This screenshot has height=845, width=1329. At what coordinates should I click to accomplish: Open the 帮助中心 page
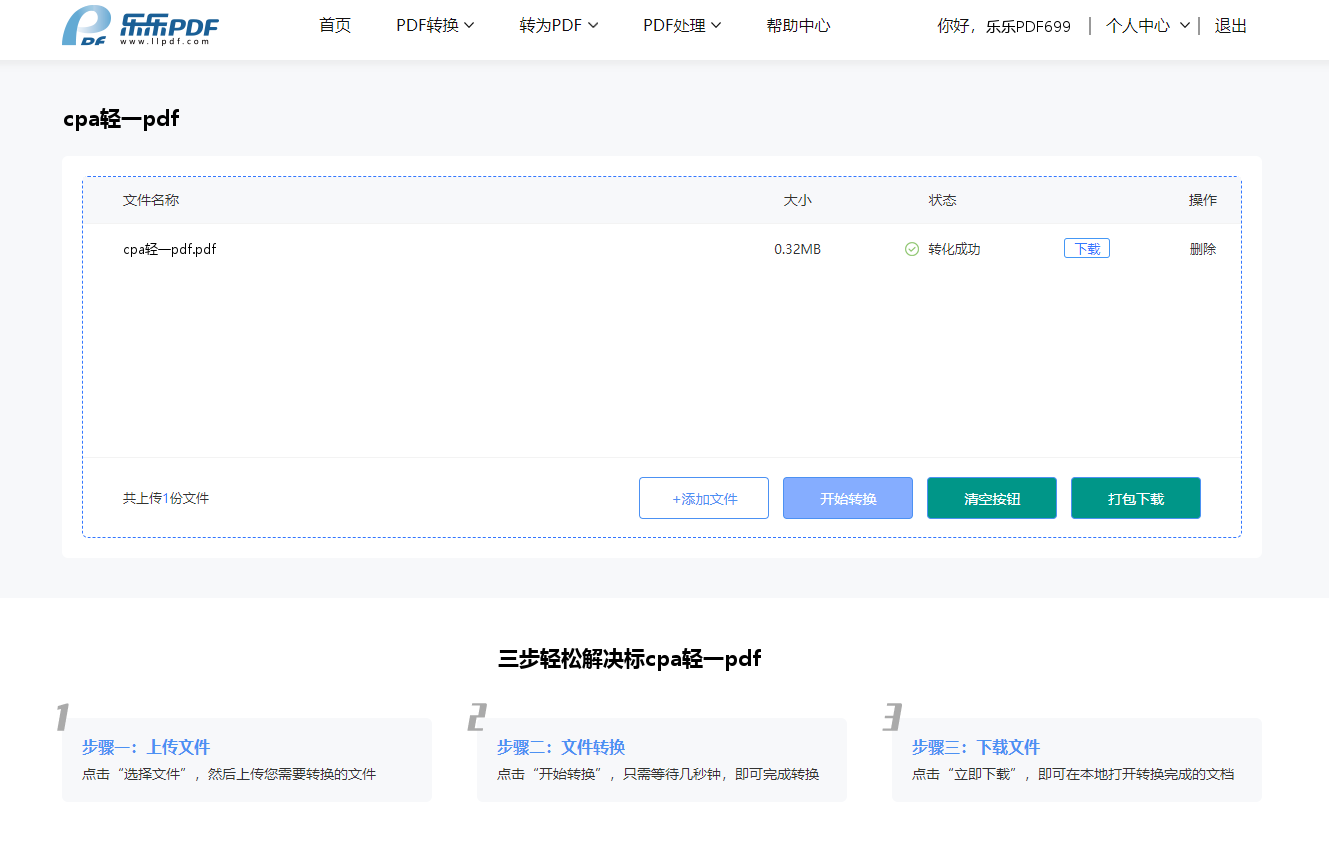pos(798,26)
